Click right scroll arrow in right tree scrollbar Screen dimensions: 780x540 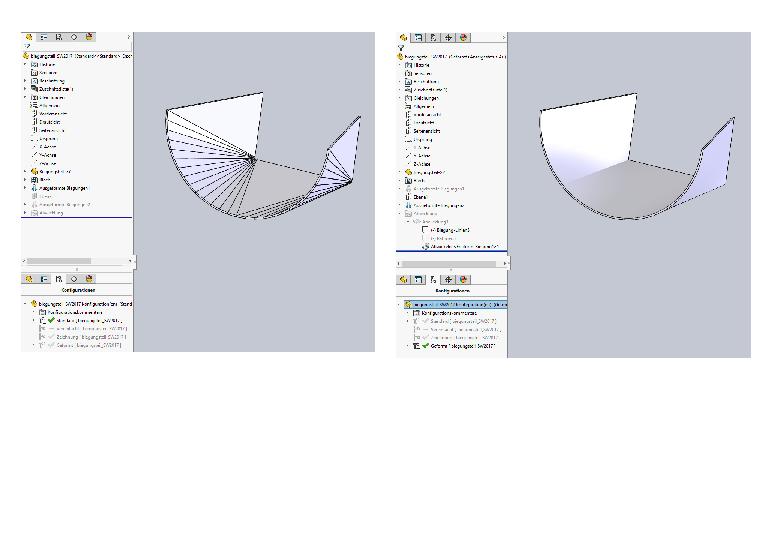click(504, 264)
